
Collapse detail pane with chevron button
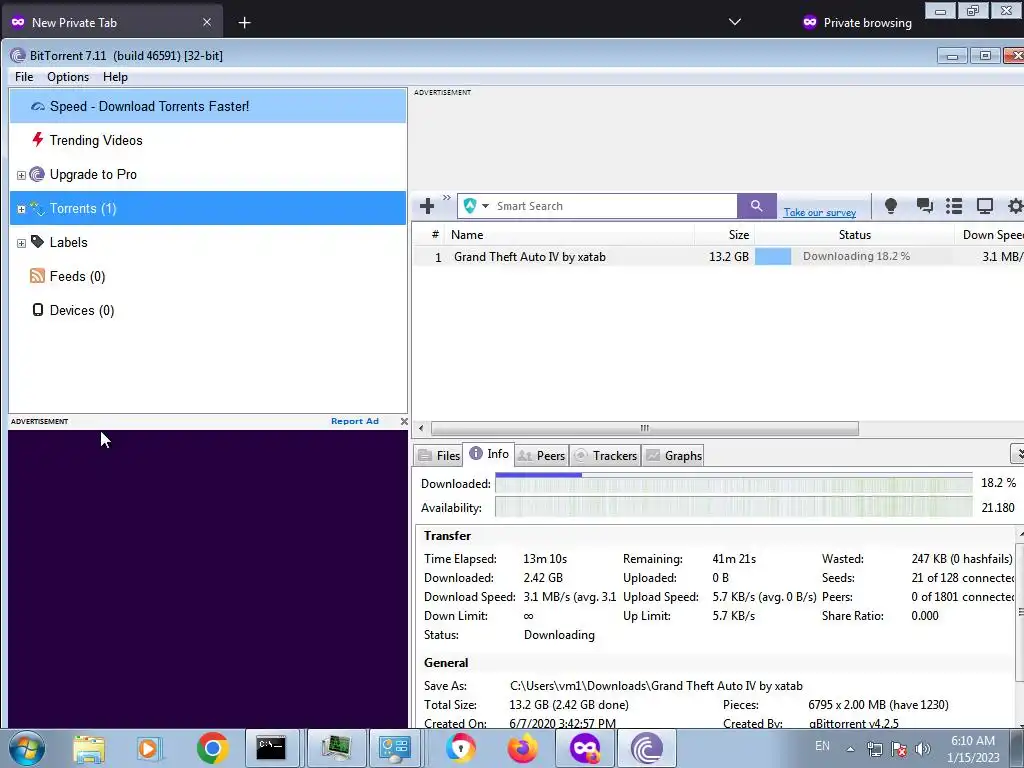[1018, 453]
